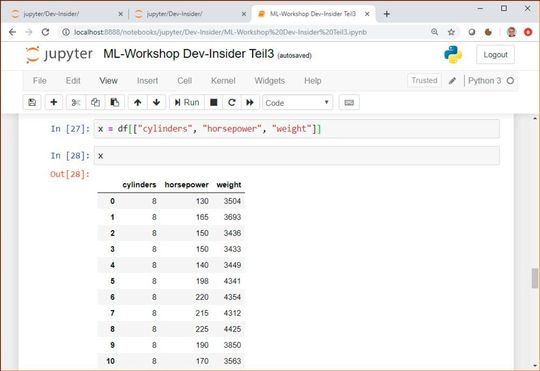Click code cell In [27] input
Screen dimensions: 540x371
297,129
